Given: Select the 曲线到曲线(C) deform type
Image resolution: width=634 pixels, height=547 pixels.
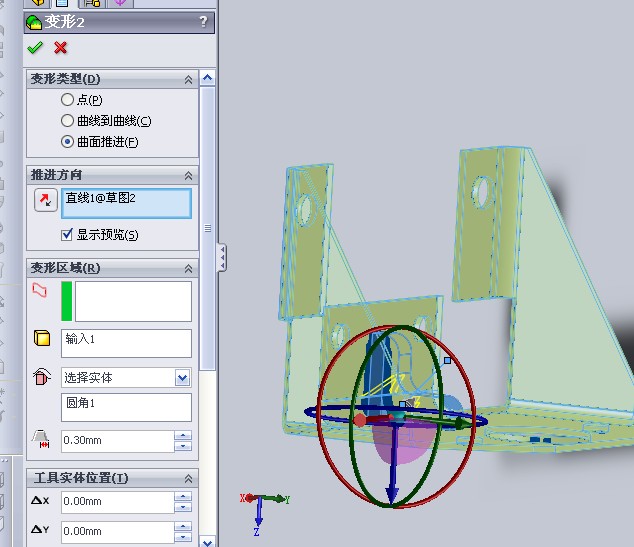Looking at the screenshot, I should click(67, 120).
